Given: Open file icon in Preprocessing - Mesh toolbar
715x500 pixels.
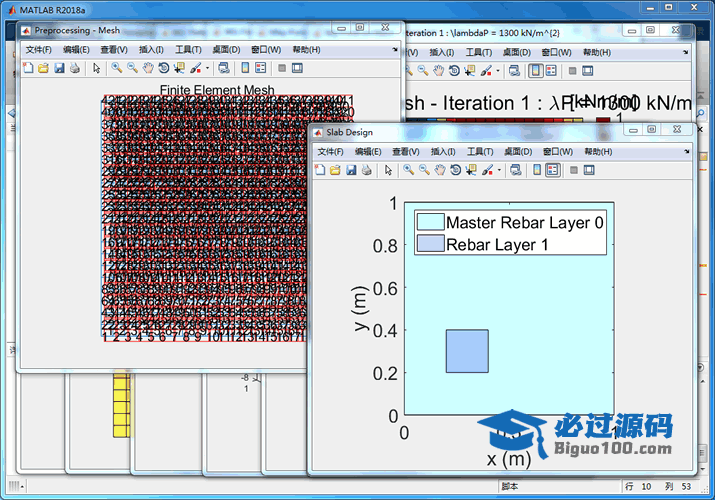Looking at the screenshot, I should [x=43, y=68].
